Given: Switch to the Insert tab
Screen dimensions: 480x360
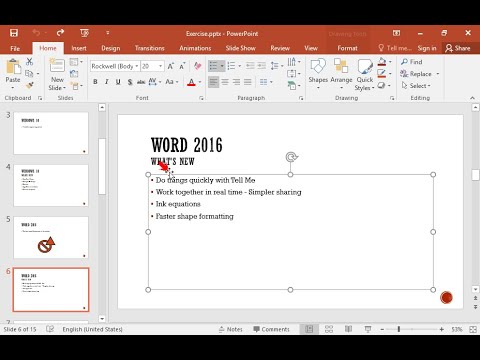Looking at the screenshot, I should (x=79, y=48).
